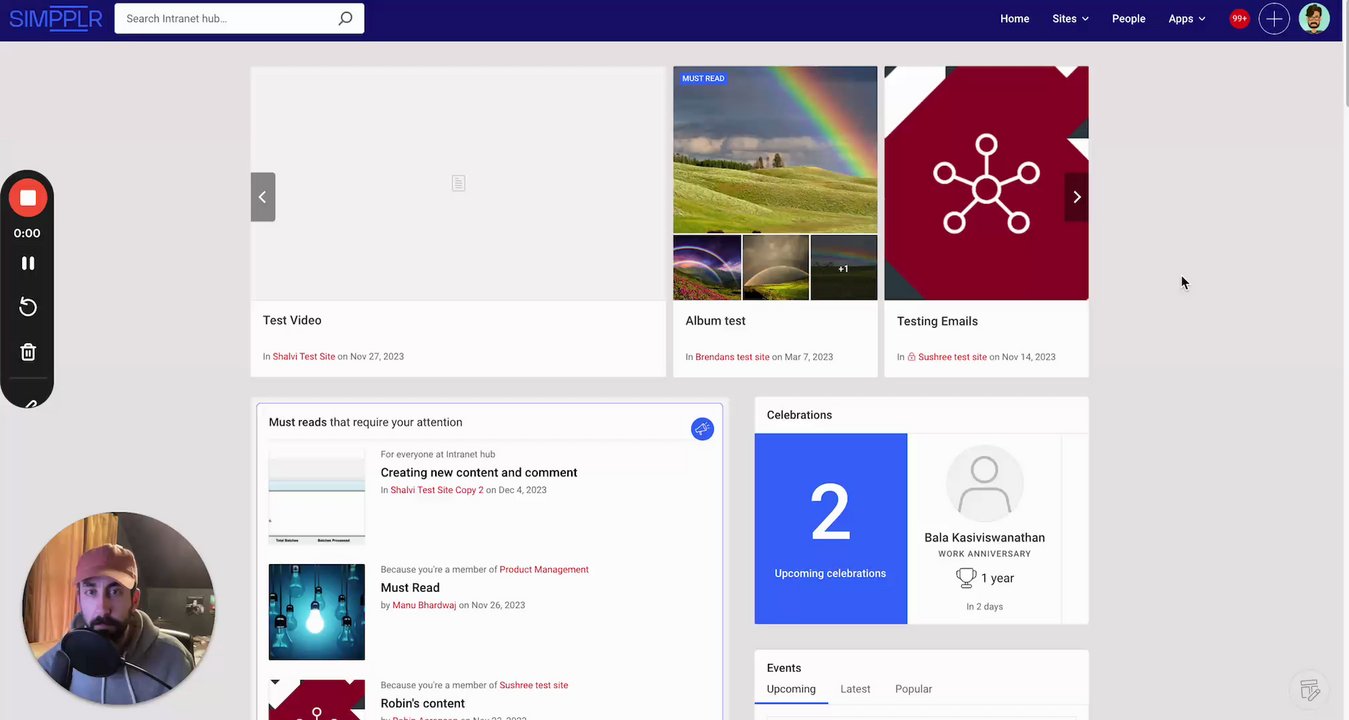Open the rainbow main album photo
The image size is (1349, 720).
tap(775, 150)
